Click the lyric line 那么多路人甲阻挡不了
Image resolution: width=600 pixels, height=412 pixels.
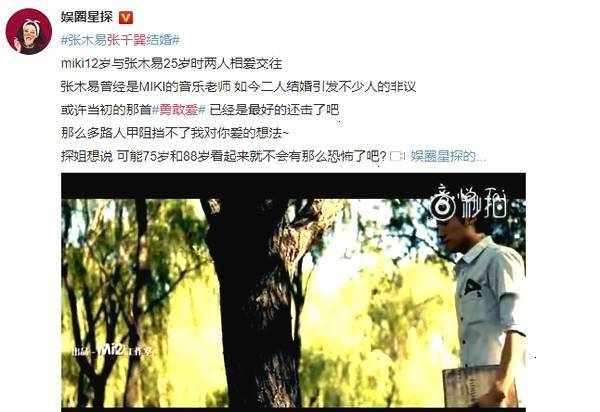[176, 133]
